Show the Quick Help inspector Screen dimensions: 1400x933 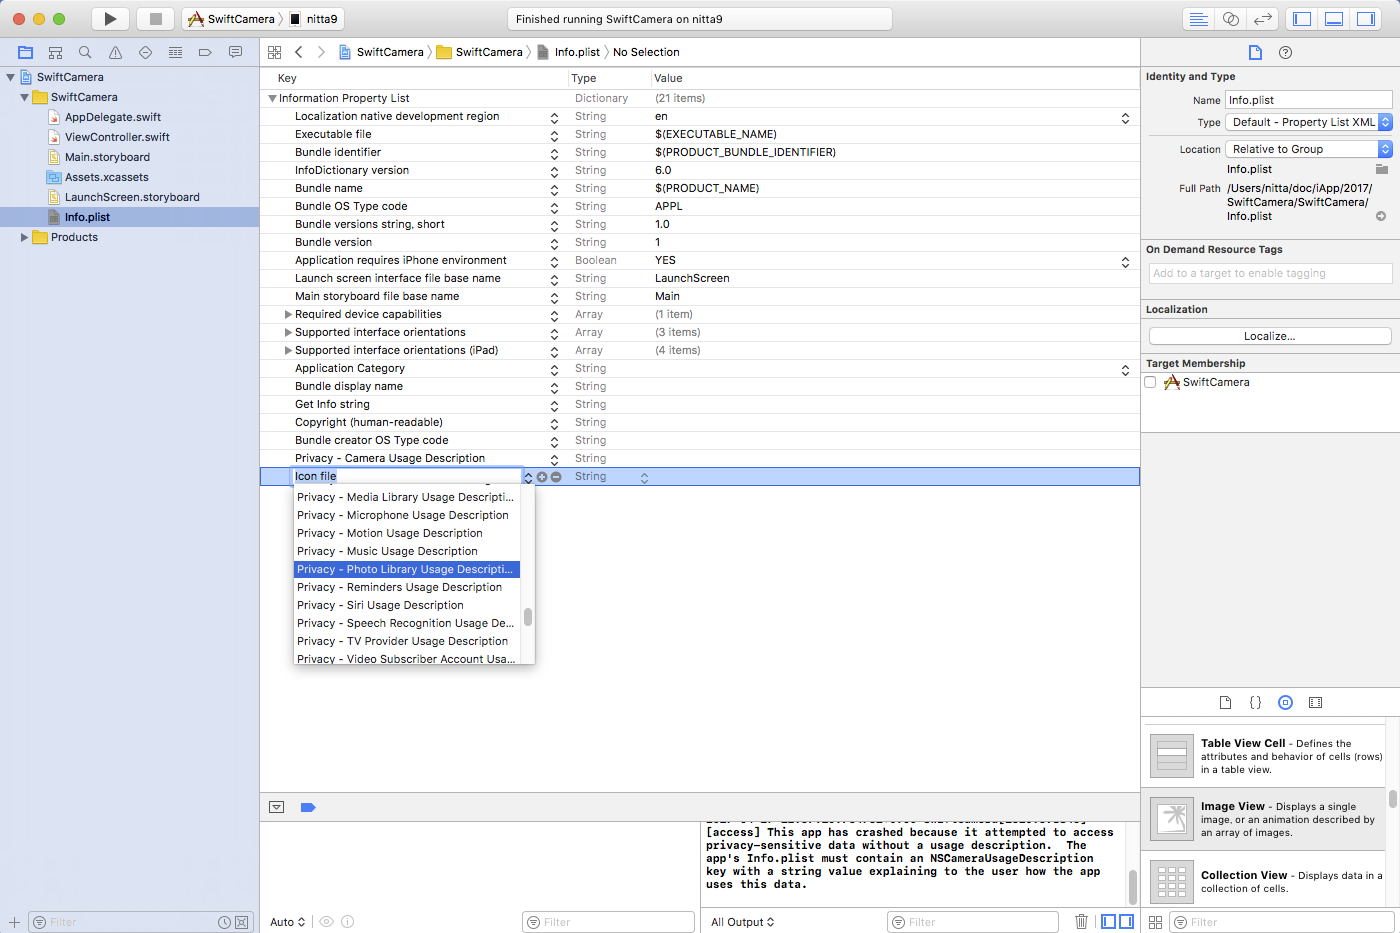pos(1285,52)
